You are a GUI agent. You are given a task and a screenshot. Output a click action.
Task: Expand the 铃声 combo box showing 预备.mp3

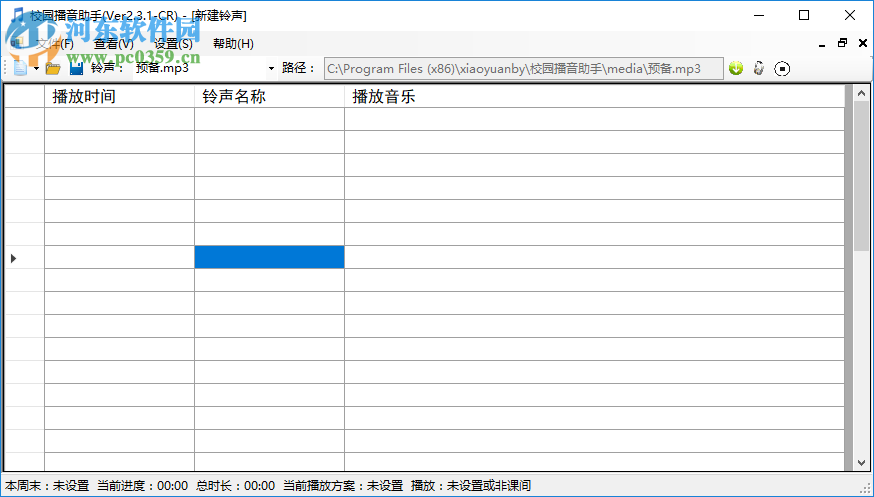(x=271, y=69)
